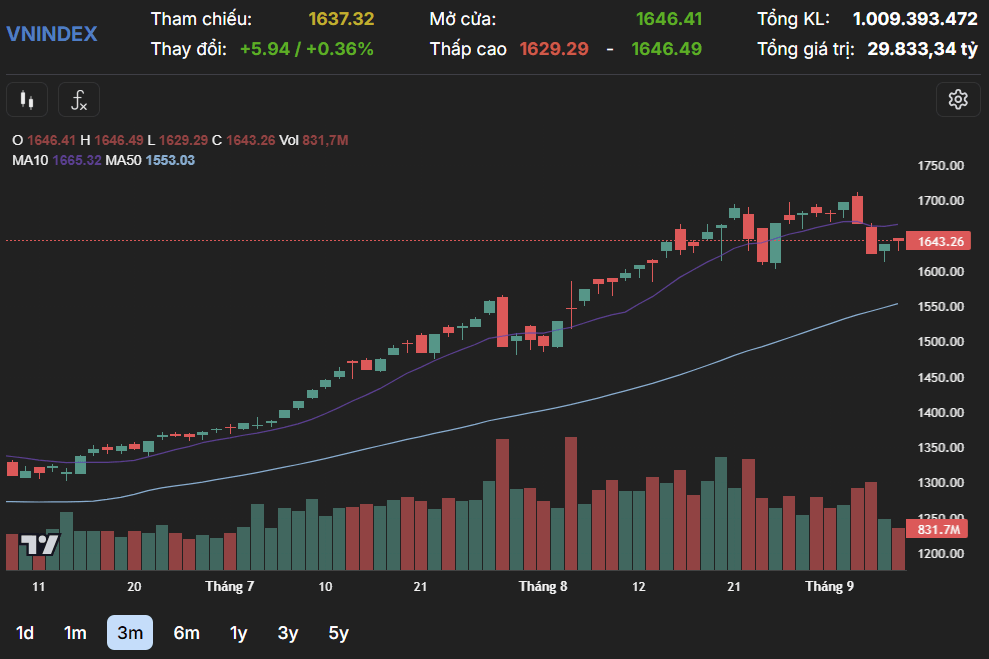Click the change value +5.94 / +0.36%
The image size is (989, 659).
coord(307,49)
